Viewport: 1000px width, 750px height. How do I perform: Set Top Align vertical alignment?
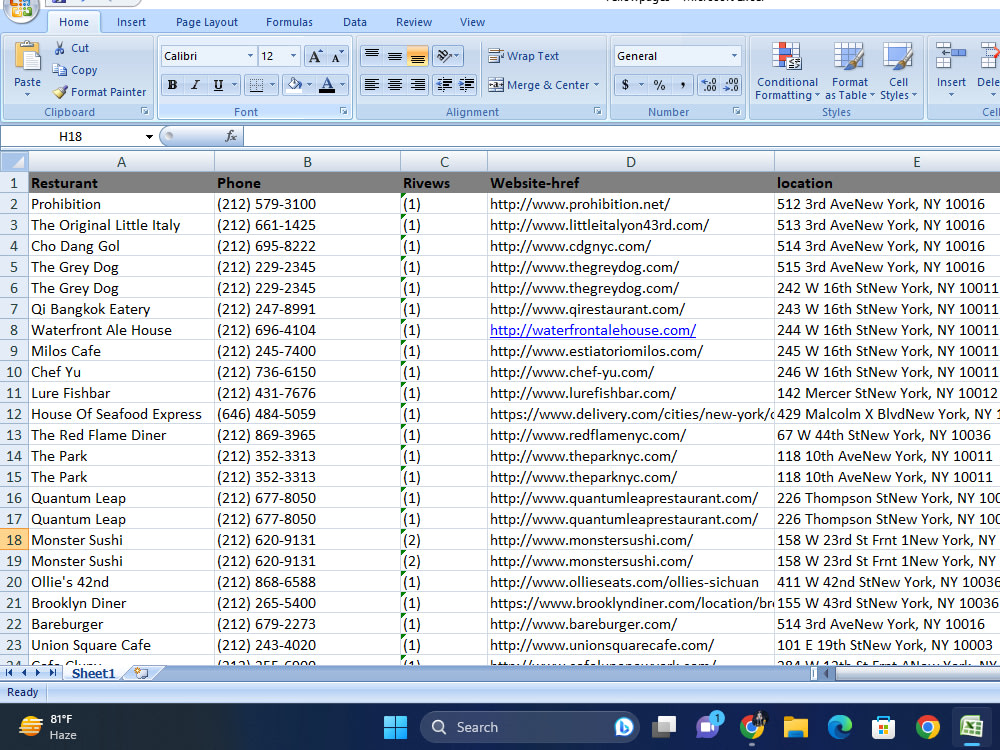pos(372,56)
